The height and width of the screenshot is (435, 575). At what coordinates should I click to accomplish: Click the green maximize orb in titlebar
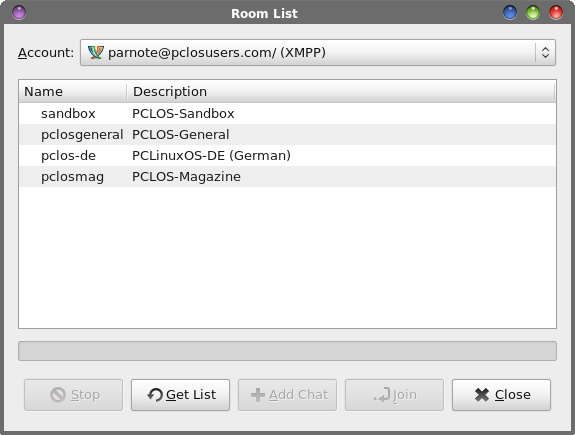click(533, 12)
